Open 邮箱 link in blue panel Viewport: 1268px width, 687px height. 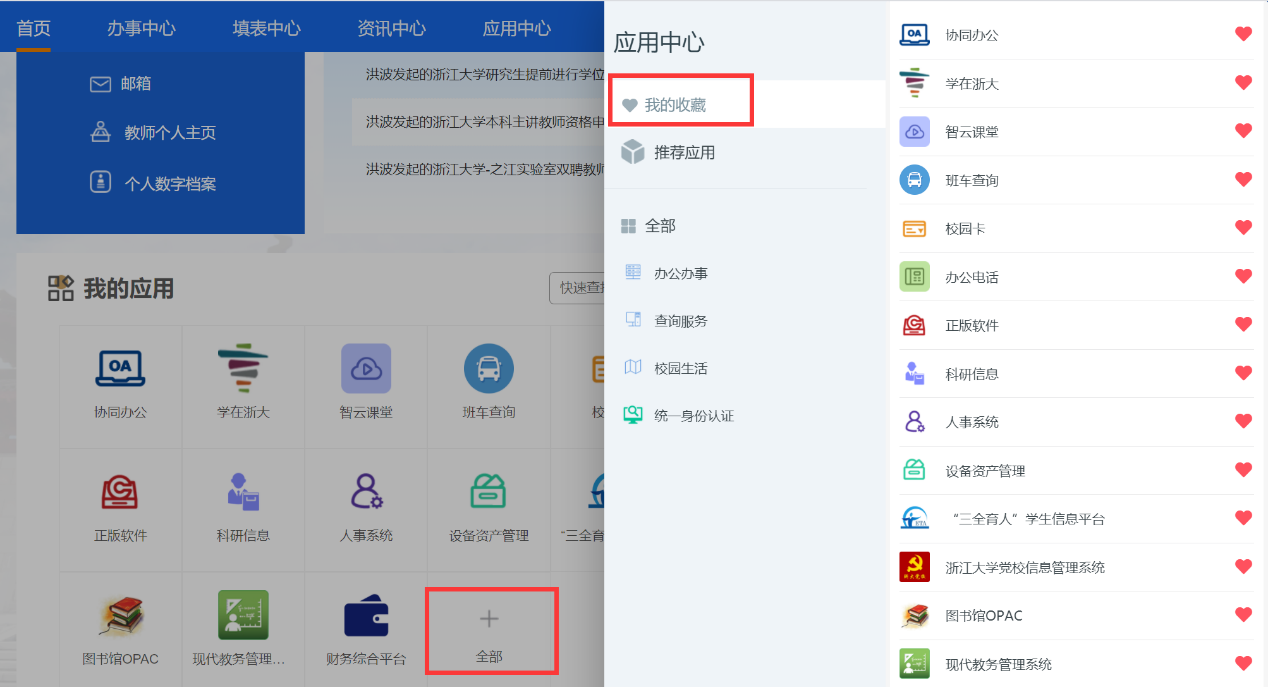(x=120, y=84)
